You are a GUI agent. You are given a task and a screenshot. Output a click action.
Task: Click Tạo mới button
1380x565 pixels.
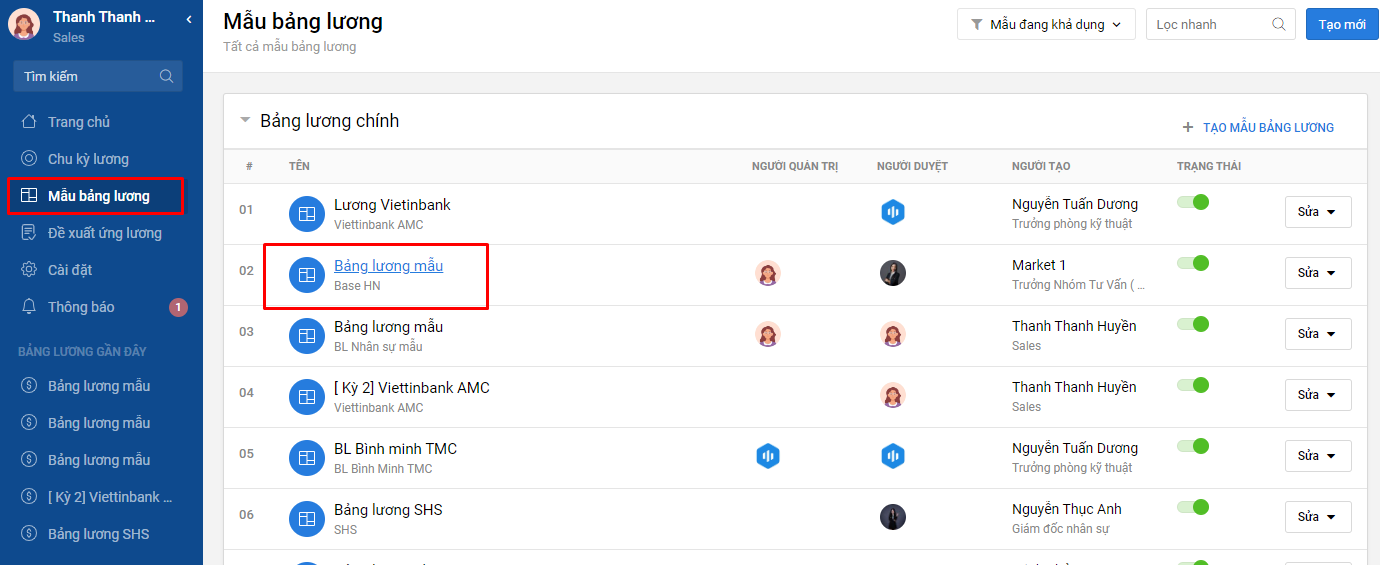coord(1342,24)
